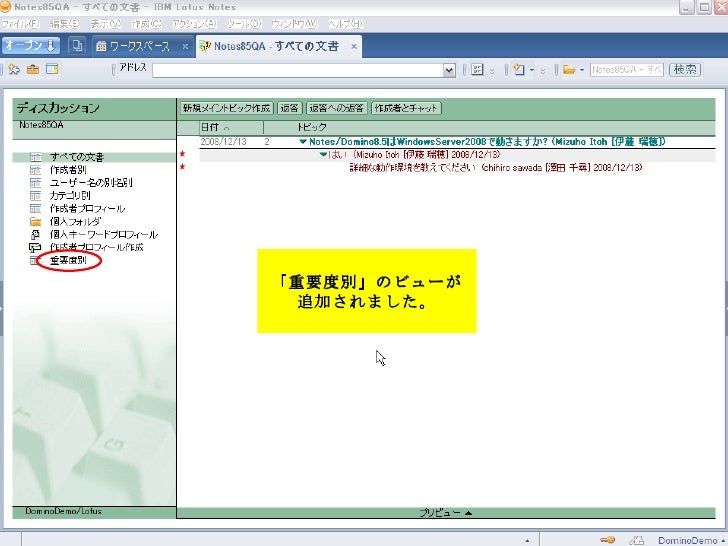Image resolution: width=728 pixels, height=546 pixels.
Task: Select the 2008/12/13 date cell
Action: [x=223, y=142]
